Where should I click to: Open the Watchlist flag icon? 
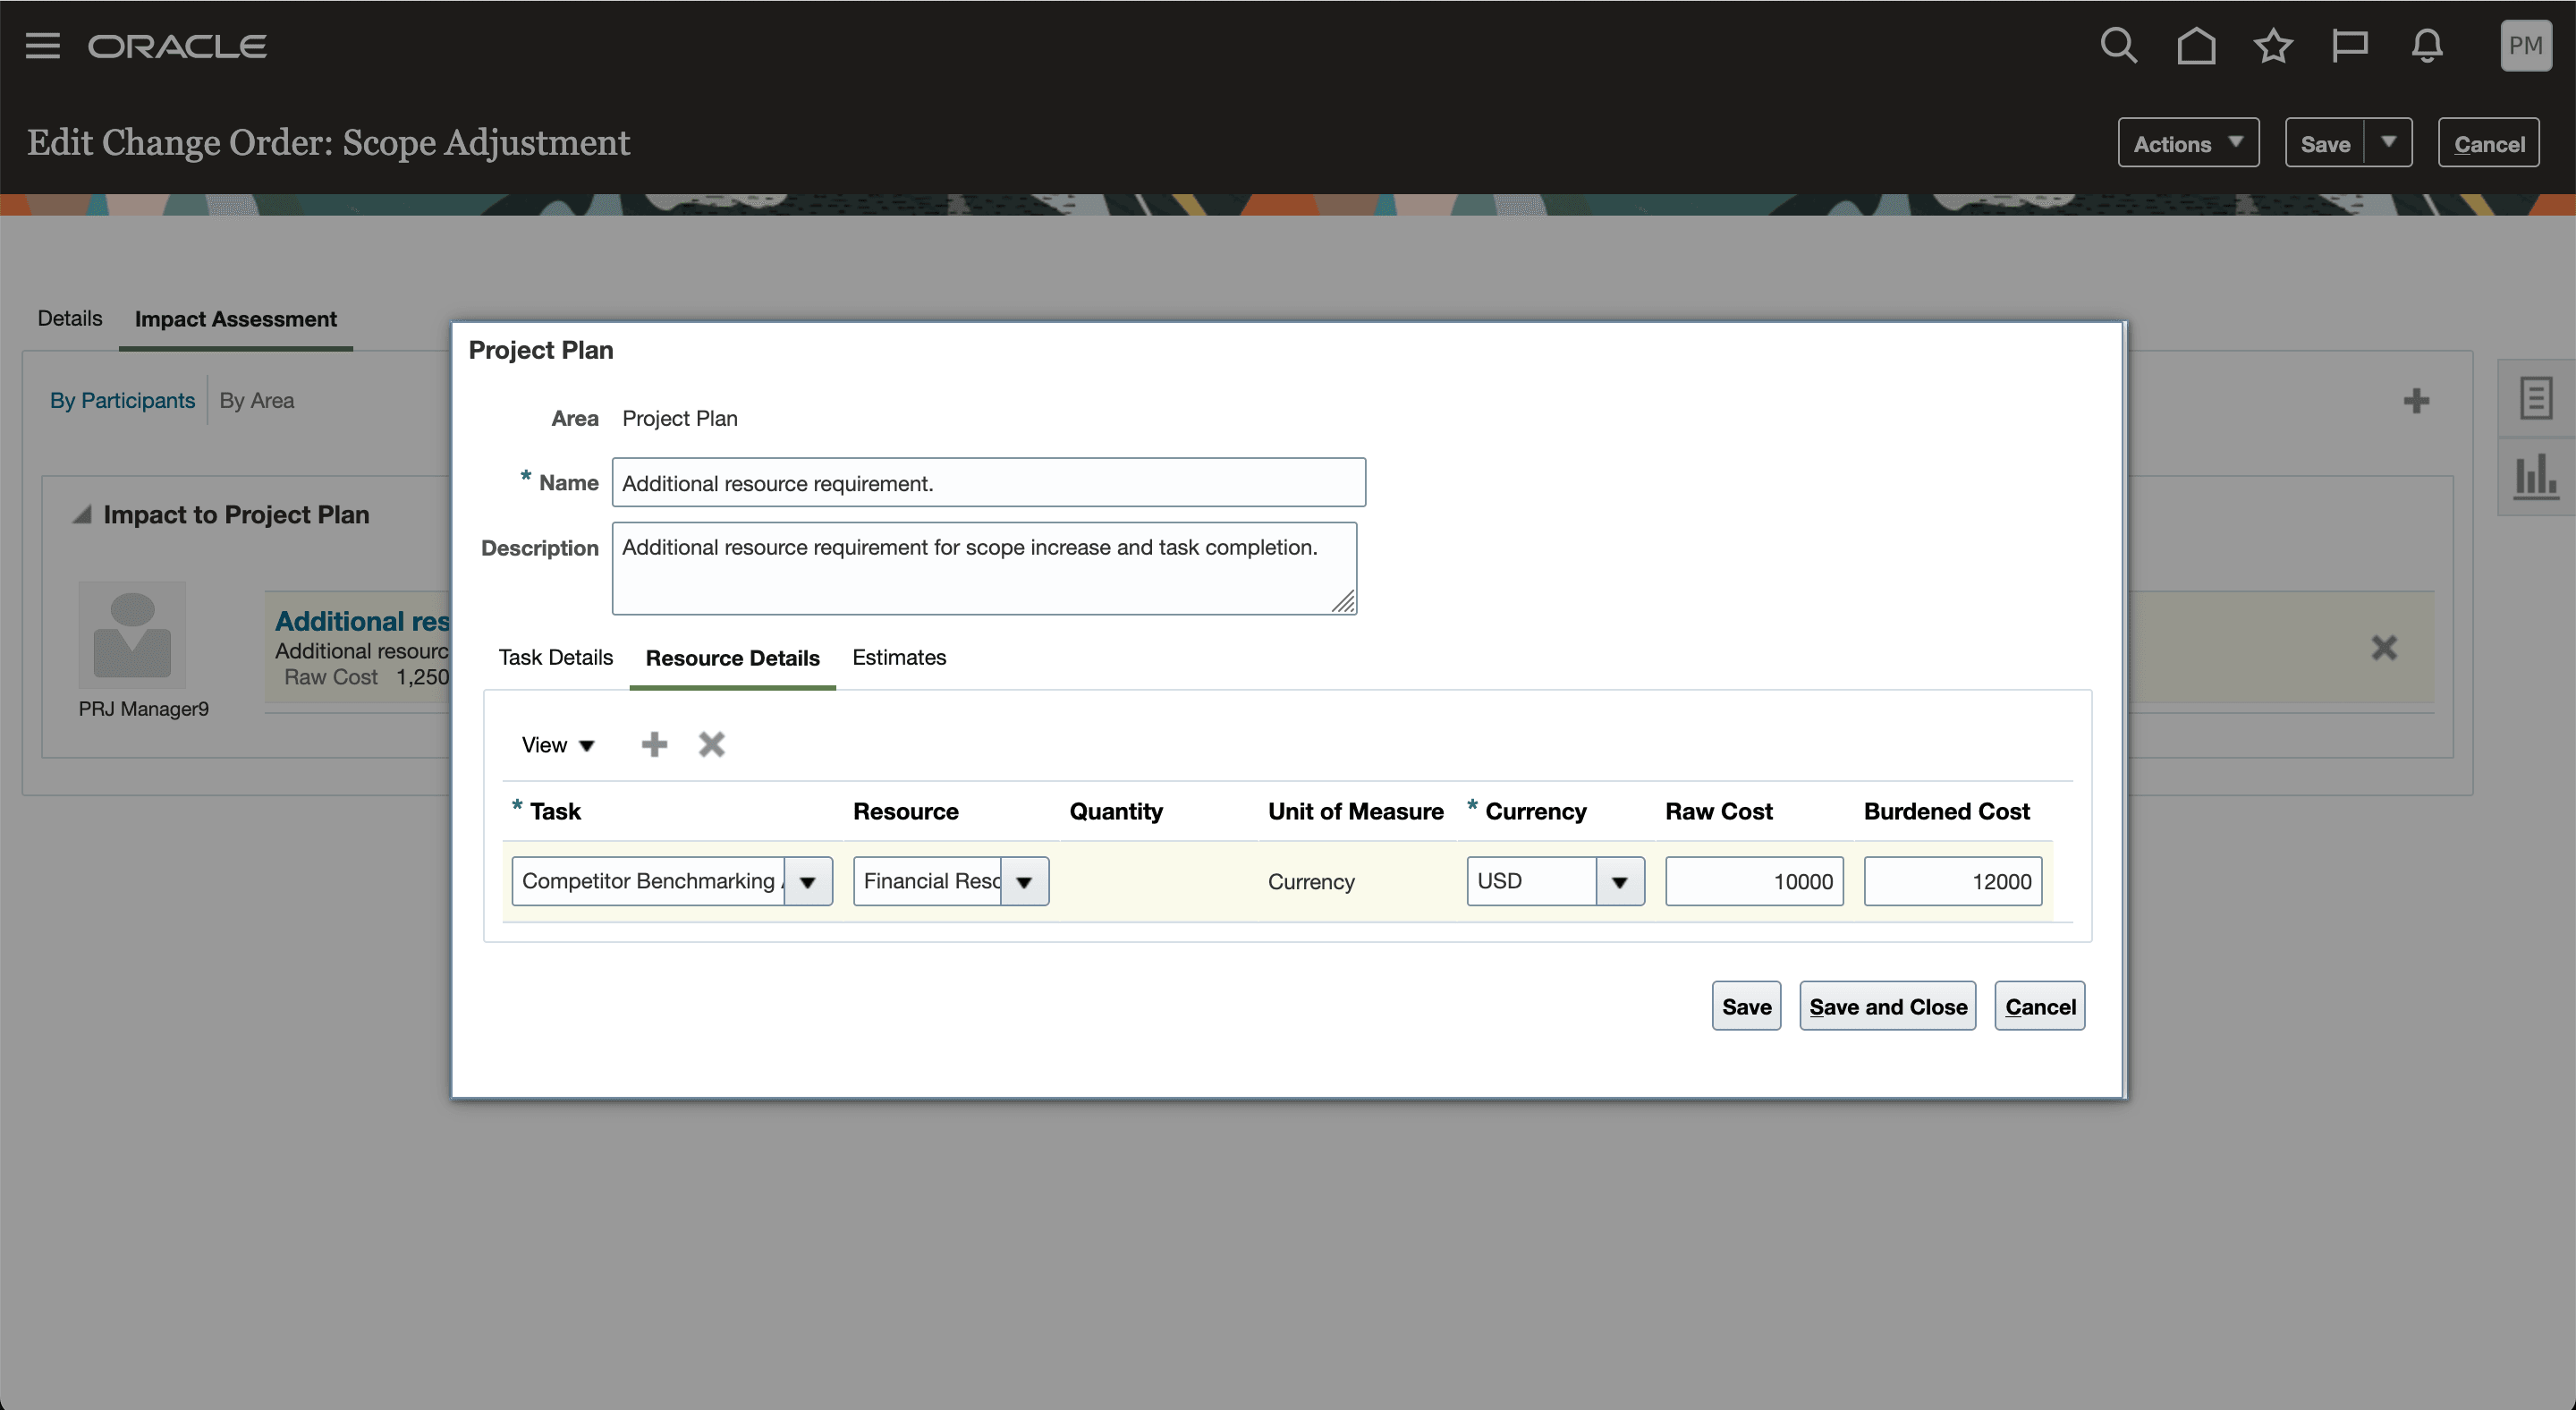[2349, 46]
